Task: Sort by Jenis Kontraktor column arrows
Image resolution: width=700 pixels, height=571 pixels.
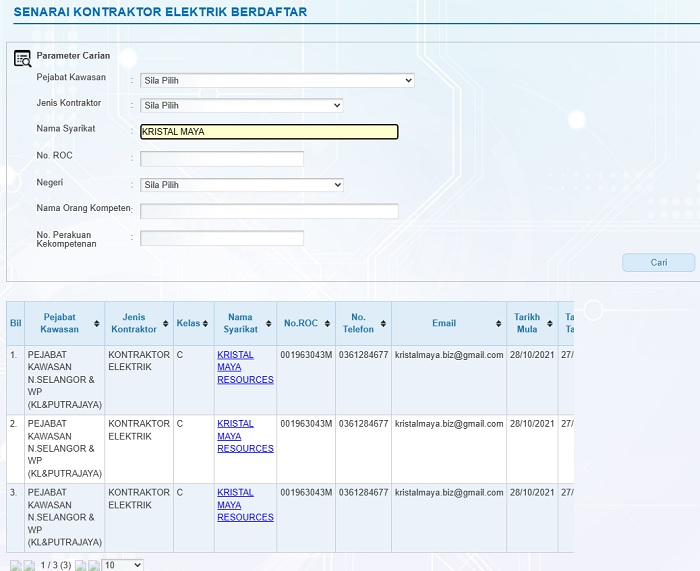Action: [x=165, y=323]
